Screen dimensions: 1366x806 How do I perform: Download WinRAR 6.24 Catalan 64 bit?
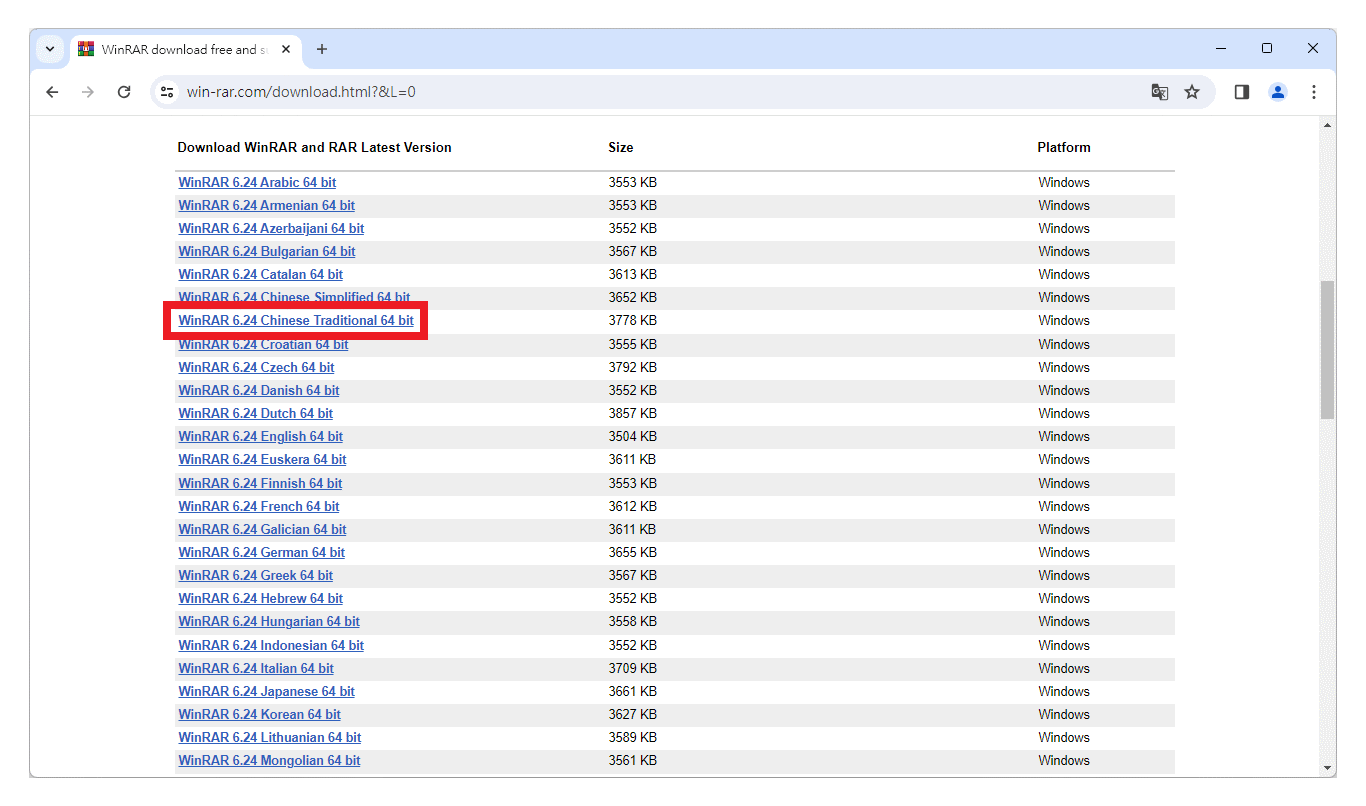[x=260, y=274]
